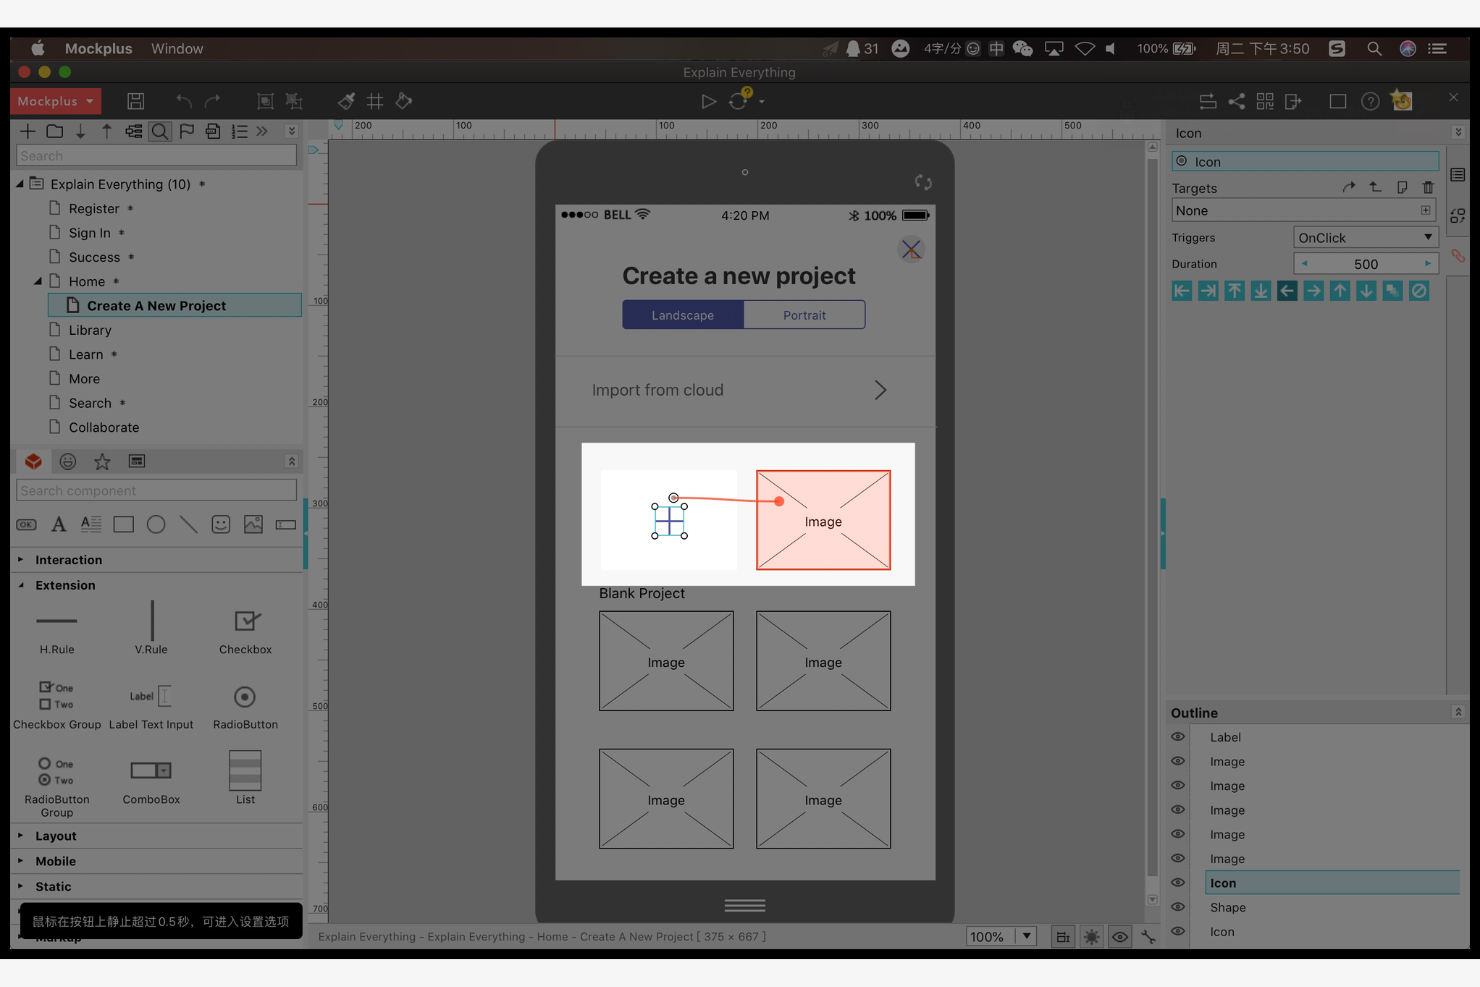Open the emoji icons library tab
Image resolution: width=1480 pixels, height=987 pixels.
point(68,461)
